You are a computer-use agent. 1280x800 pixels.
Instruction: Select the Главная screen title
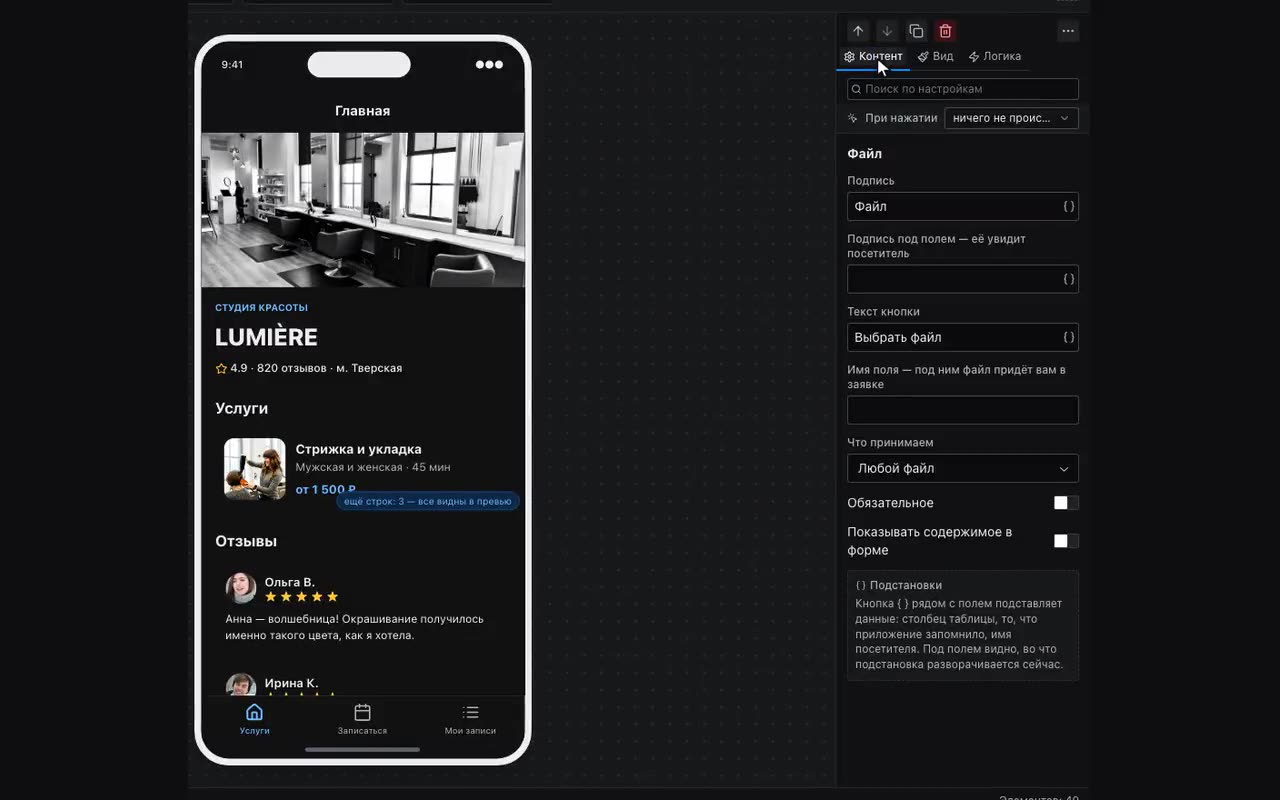coord(363,111)
